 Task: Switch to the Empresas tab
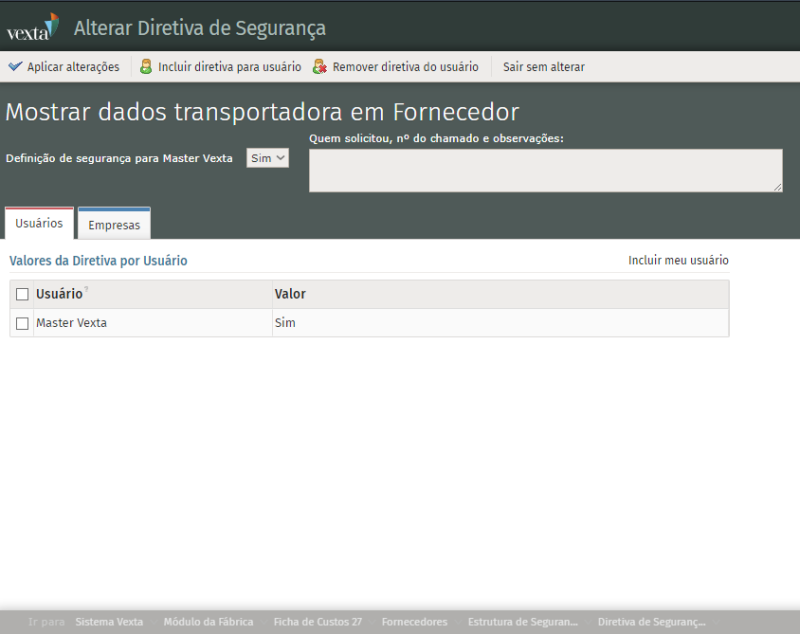(x=114, y=225)
